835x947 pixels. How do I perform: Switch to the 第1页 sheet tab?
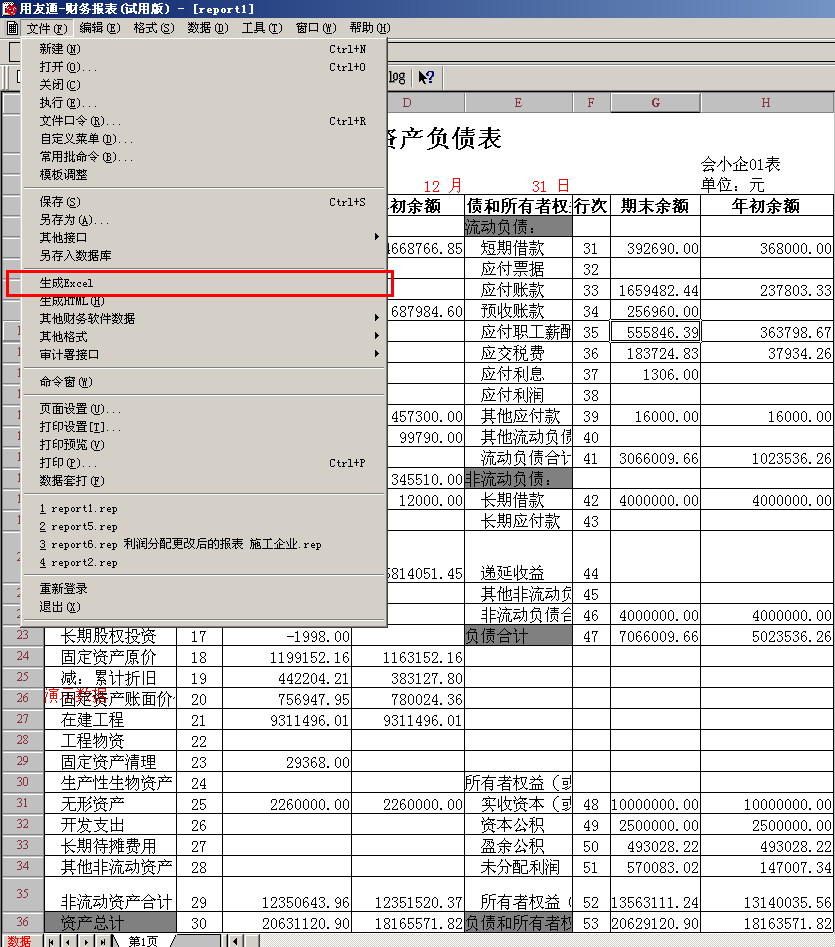143,940
